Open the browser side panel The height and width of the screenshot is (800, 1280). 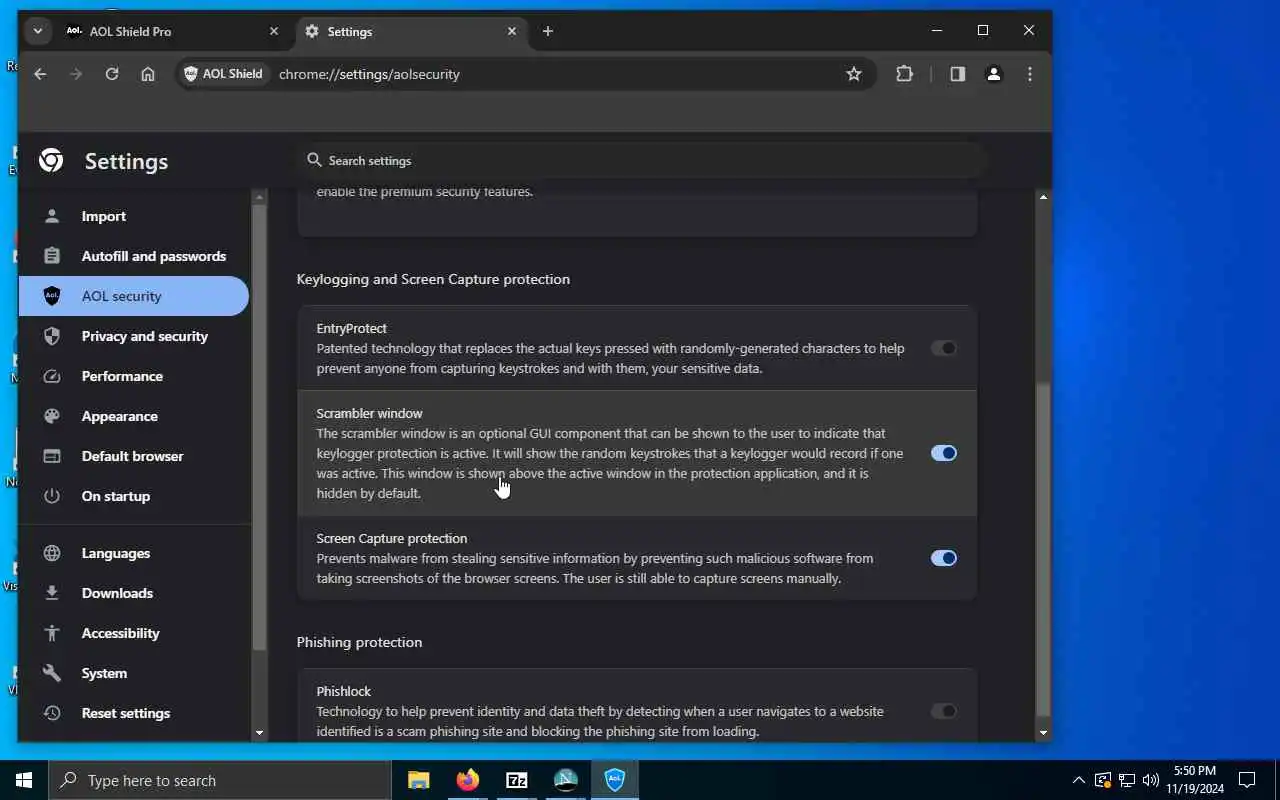click(x=958, y=74)
